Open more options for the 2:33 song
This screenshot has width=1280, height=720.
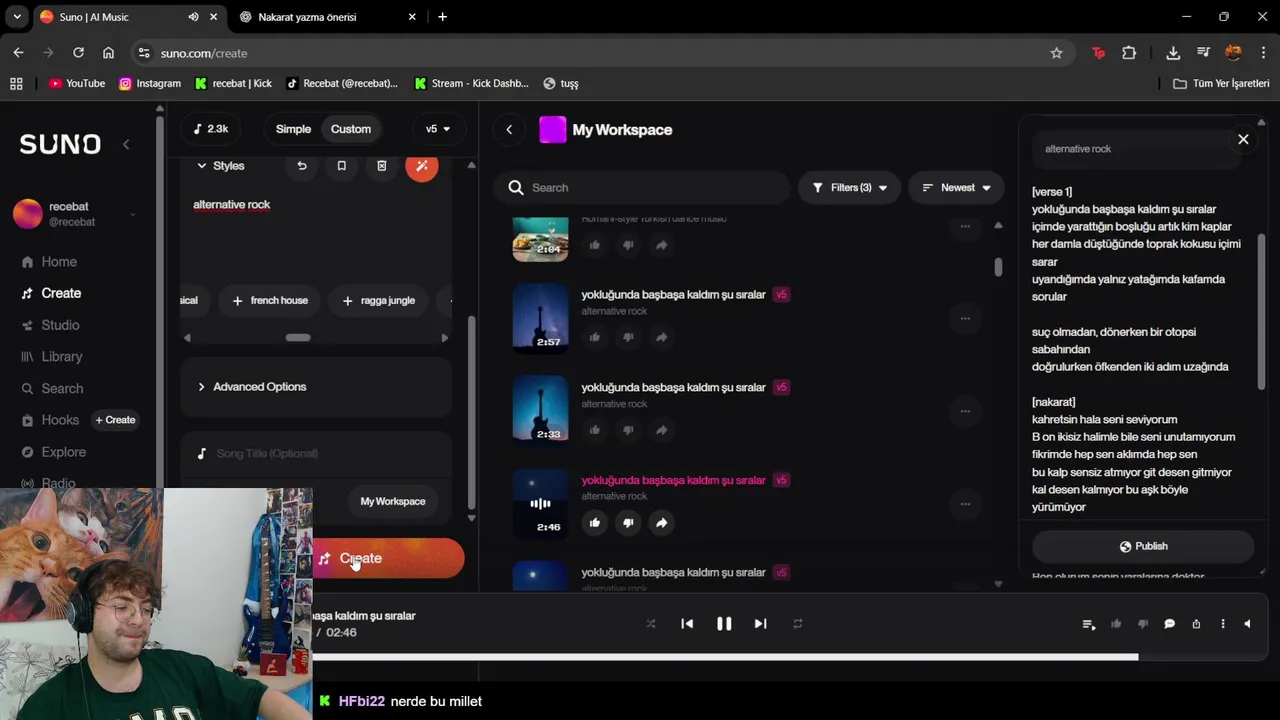click(965, 411)
